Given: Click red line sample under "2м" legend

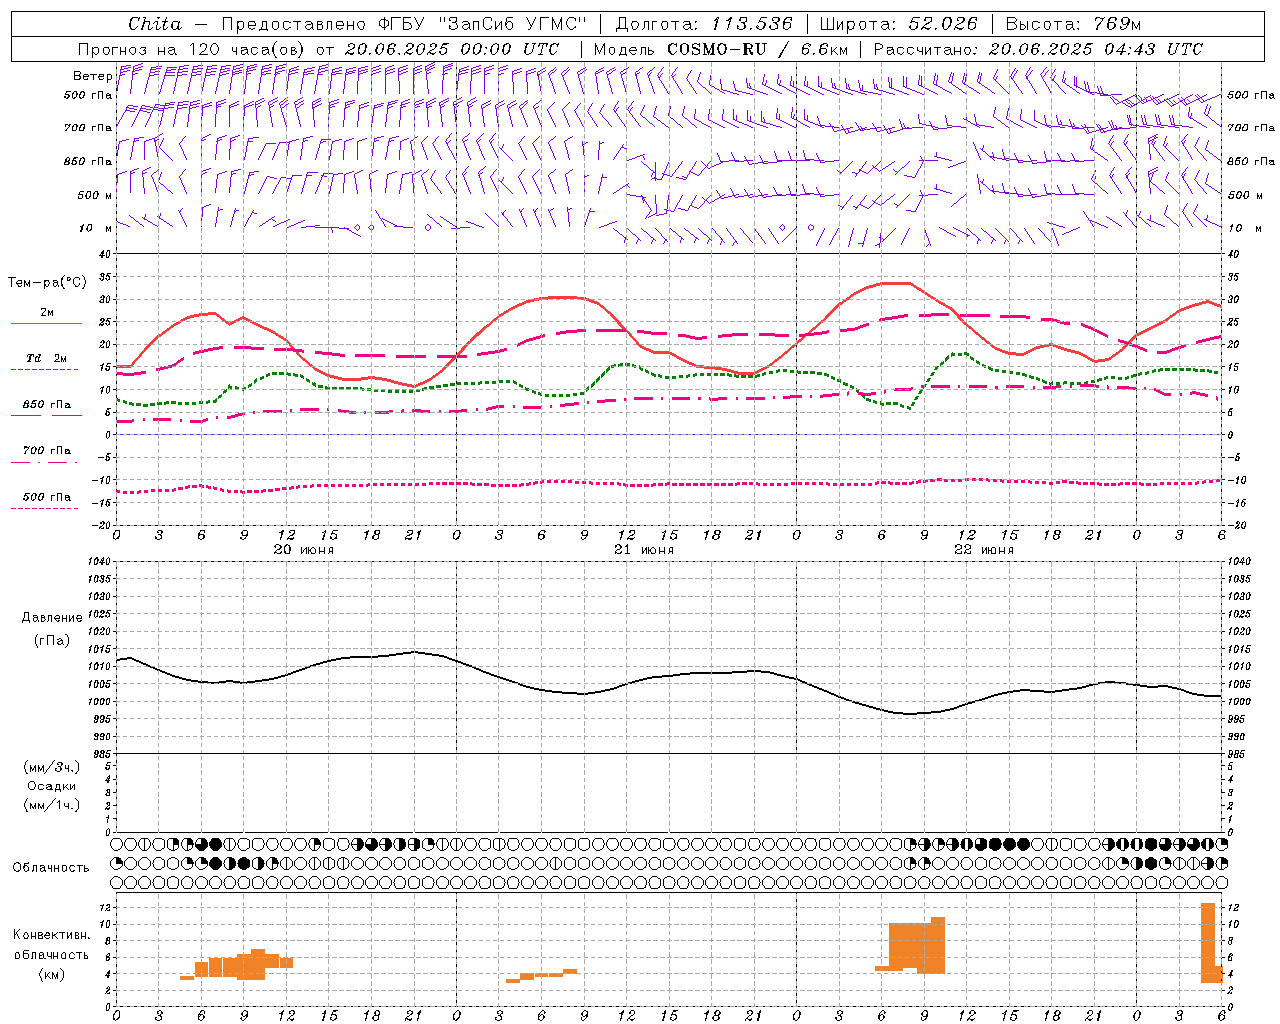Looking at the screenshot, I should tap(46, 323).
